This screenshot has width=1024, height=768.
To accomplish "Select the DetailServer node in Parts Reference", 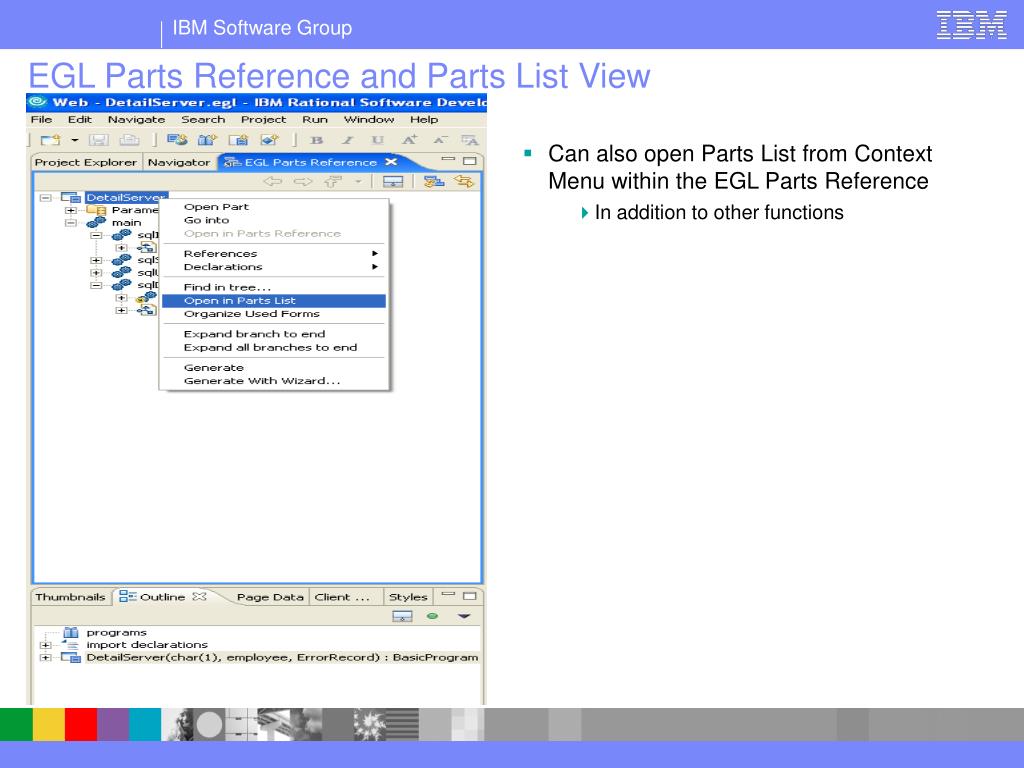I will (126, 197).
